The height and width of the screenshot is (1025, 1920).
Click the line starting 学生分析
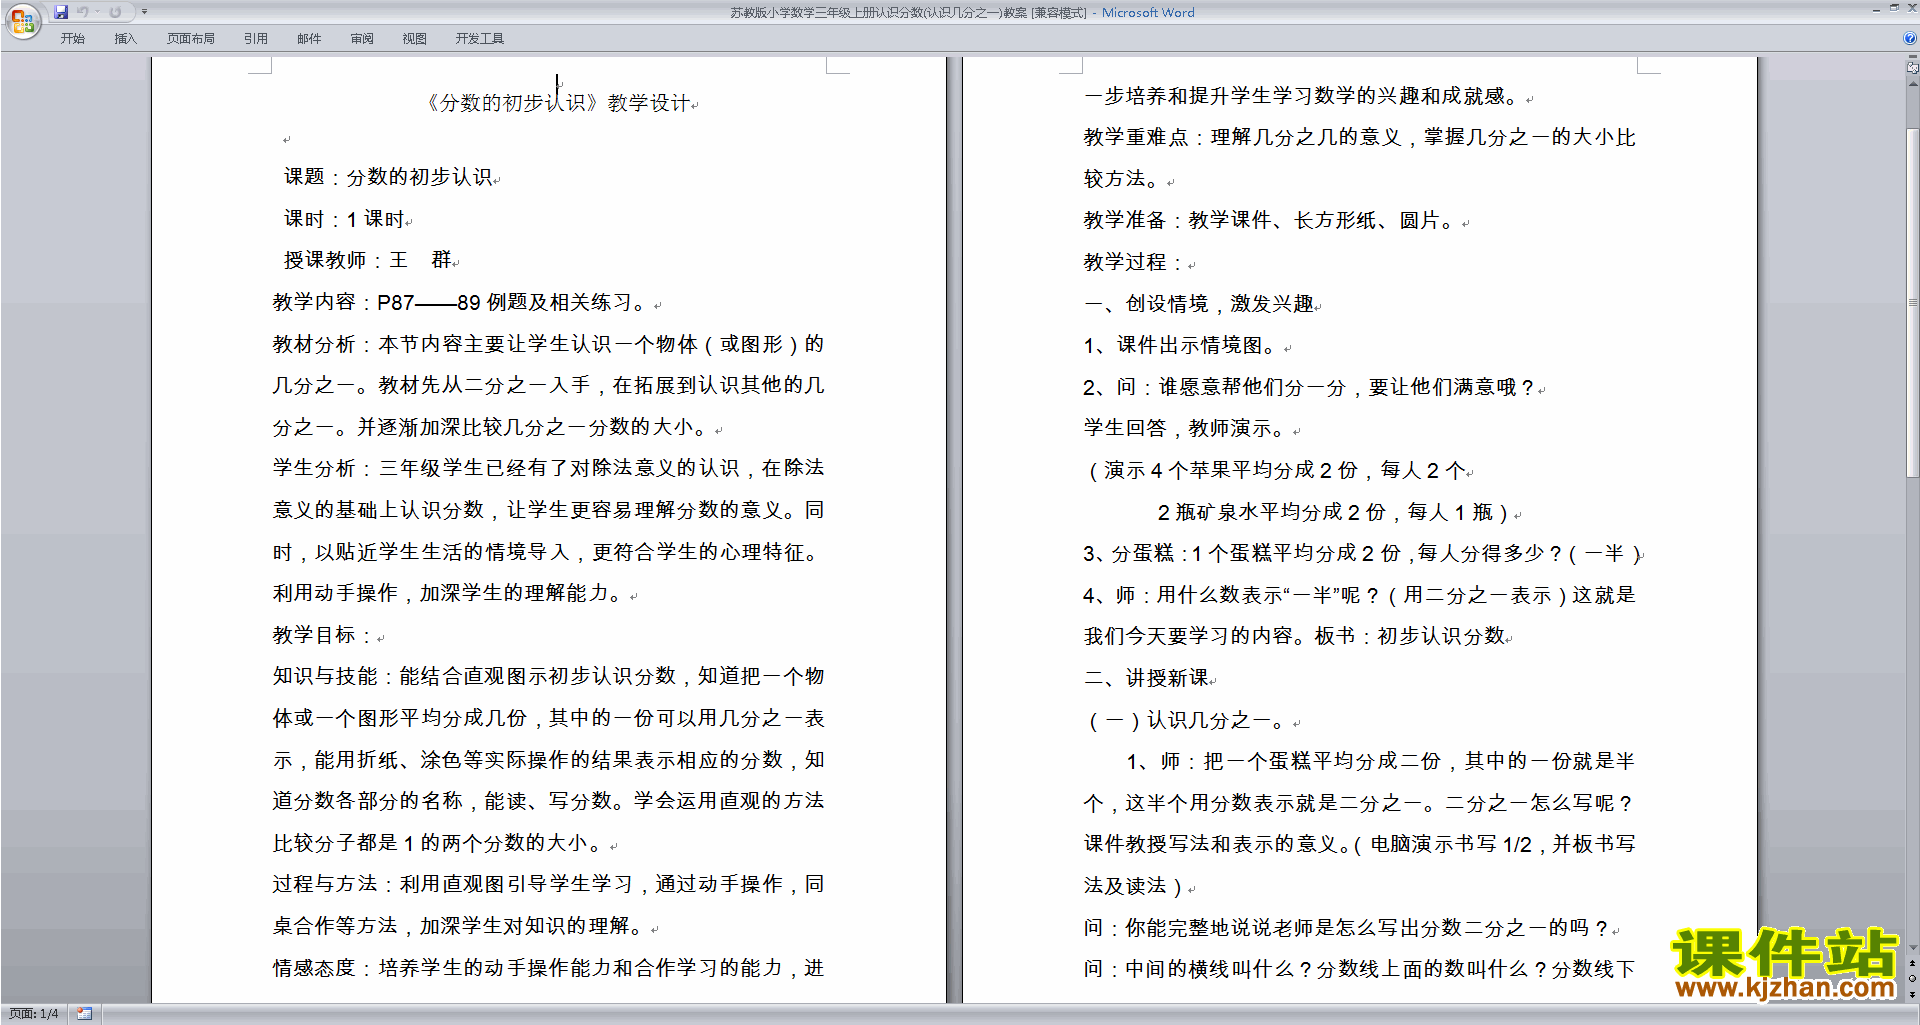tap(548, 468)
